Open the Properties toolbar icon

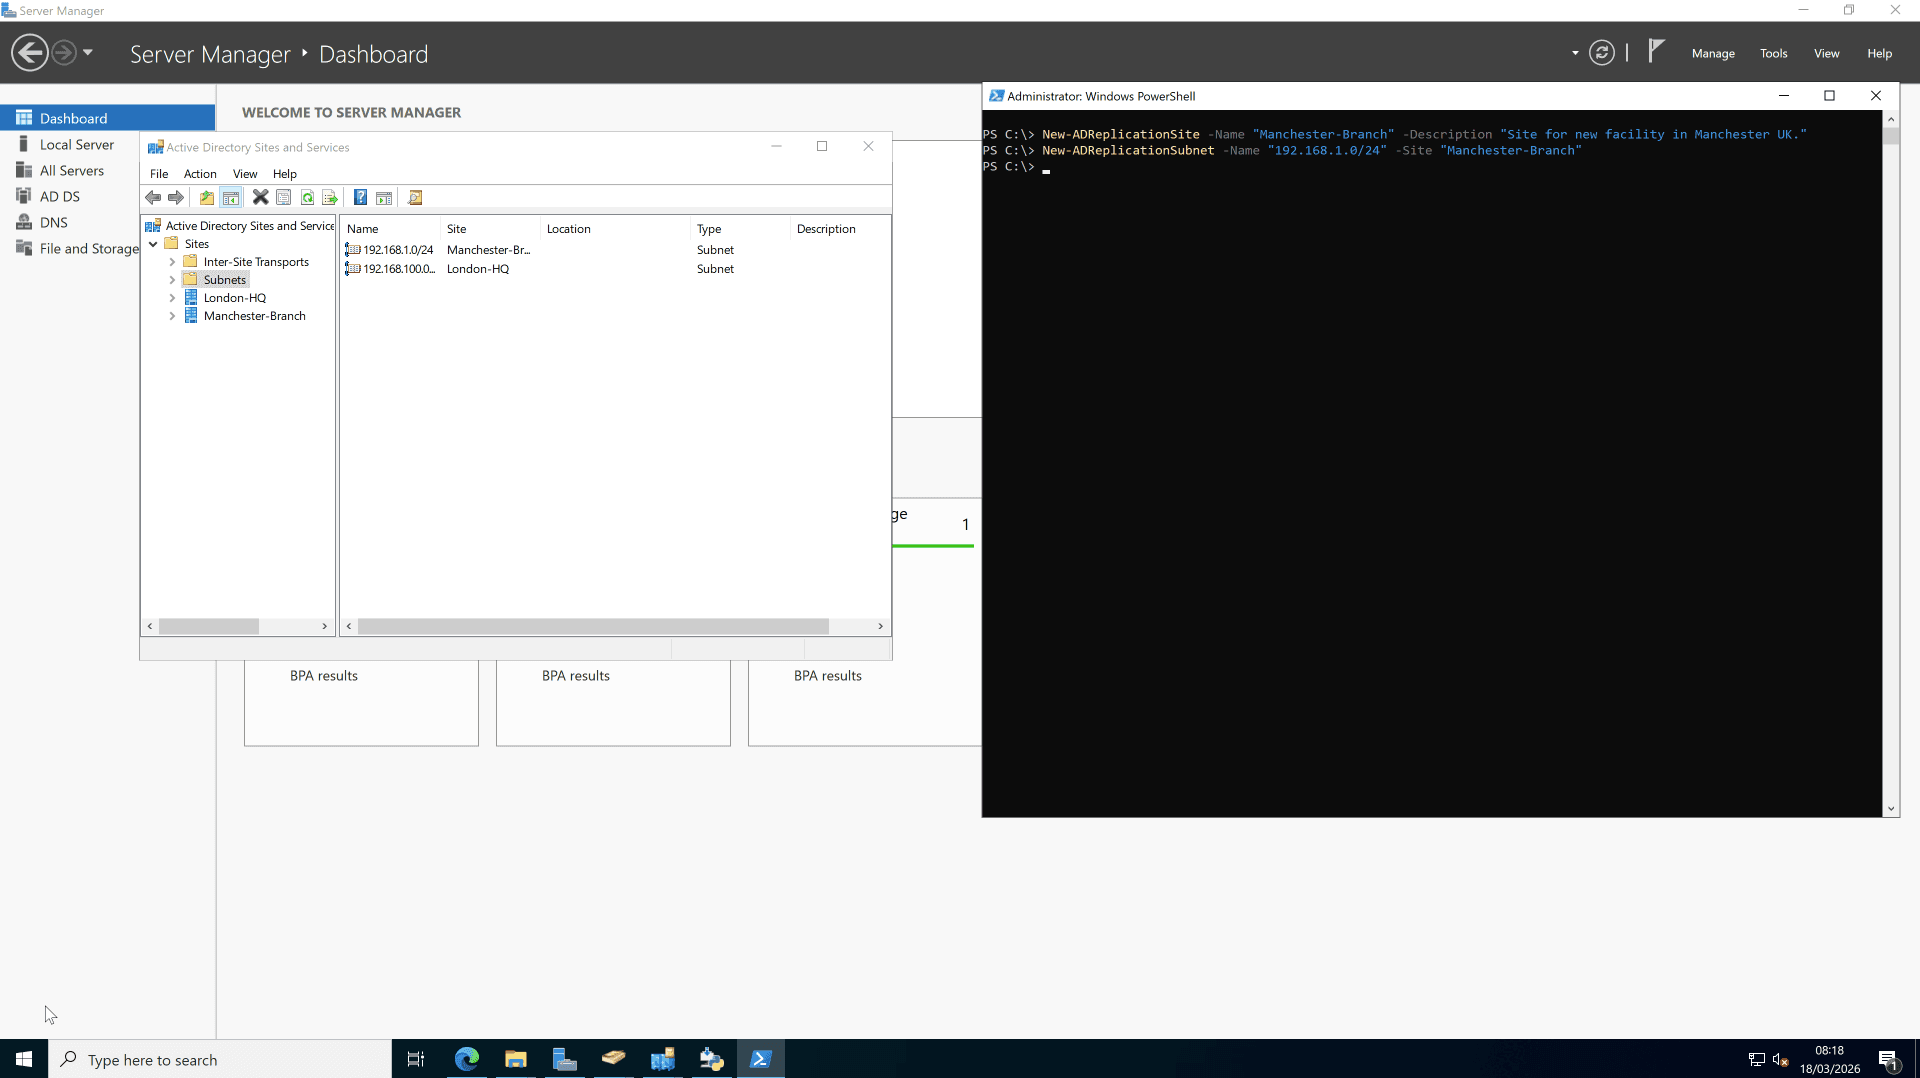pyautogui.click(x=283, y=197)
